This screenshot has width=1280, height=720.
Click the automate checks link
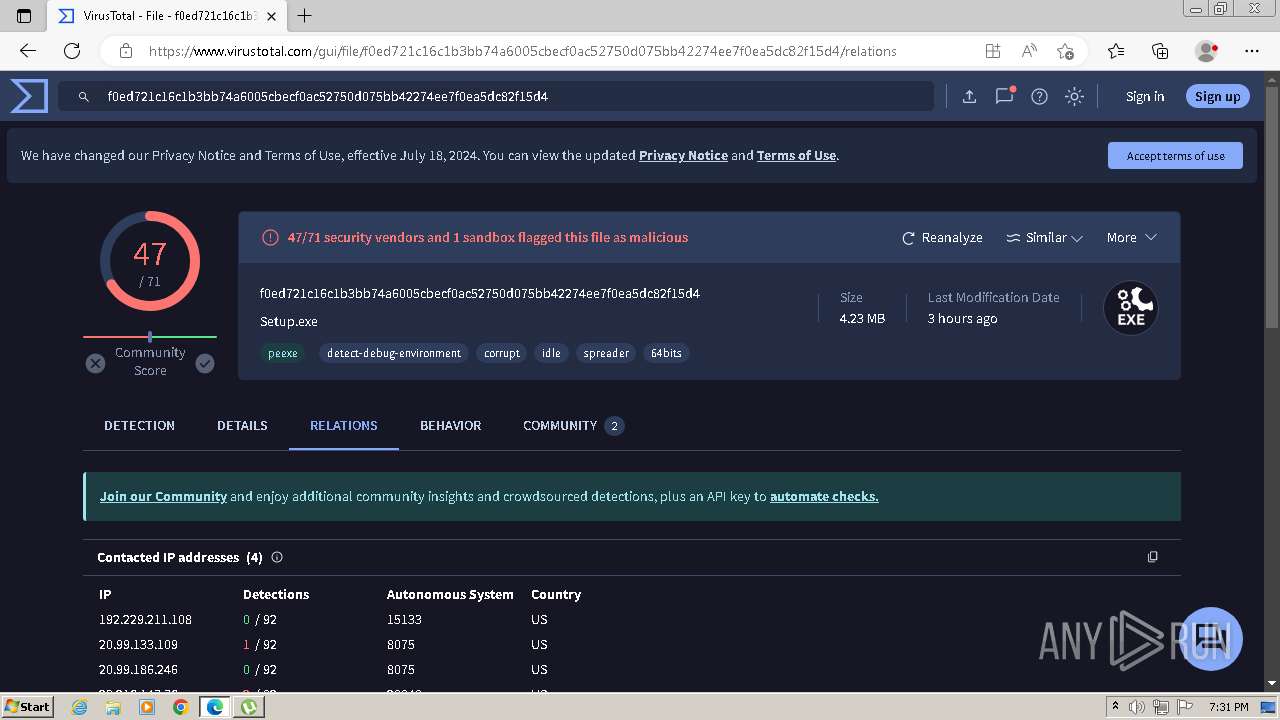click(x=824, y=496)
